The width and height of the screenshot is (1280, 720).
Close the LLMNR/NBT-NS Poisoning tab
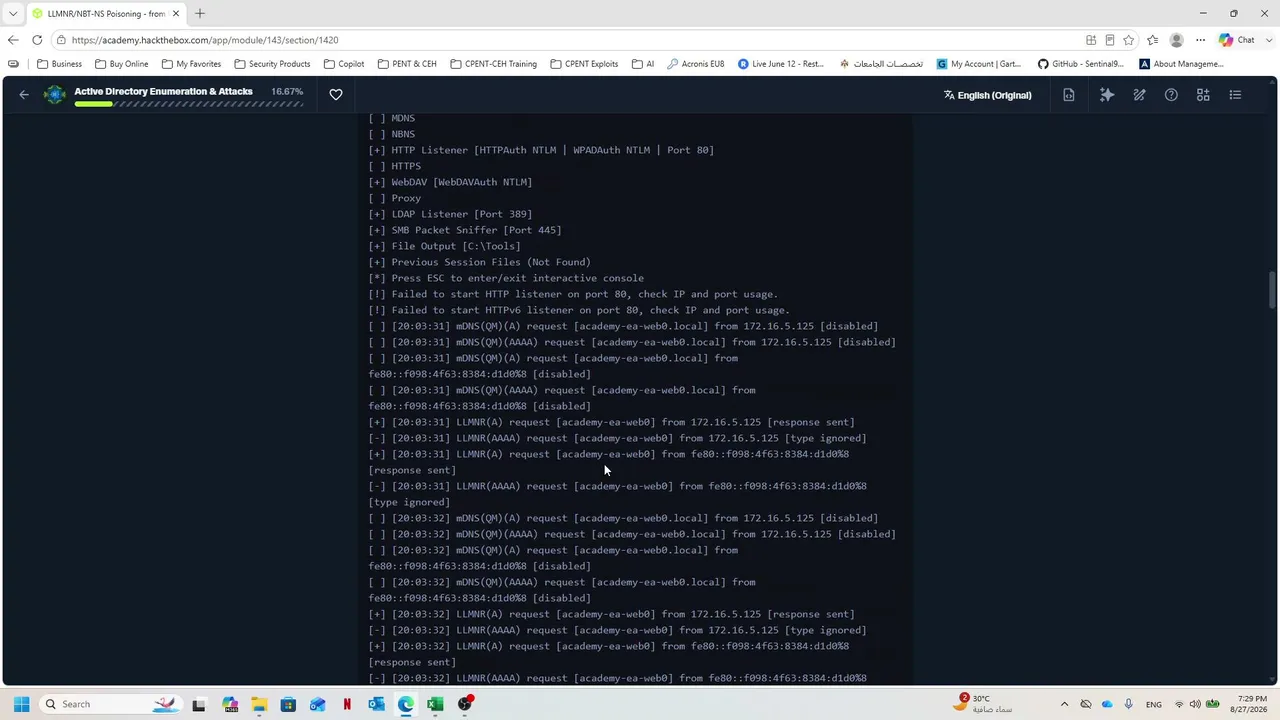click(178, 13)
